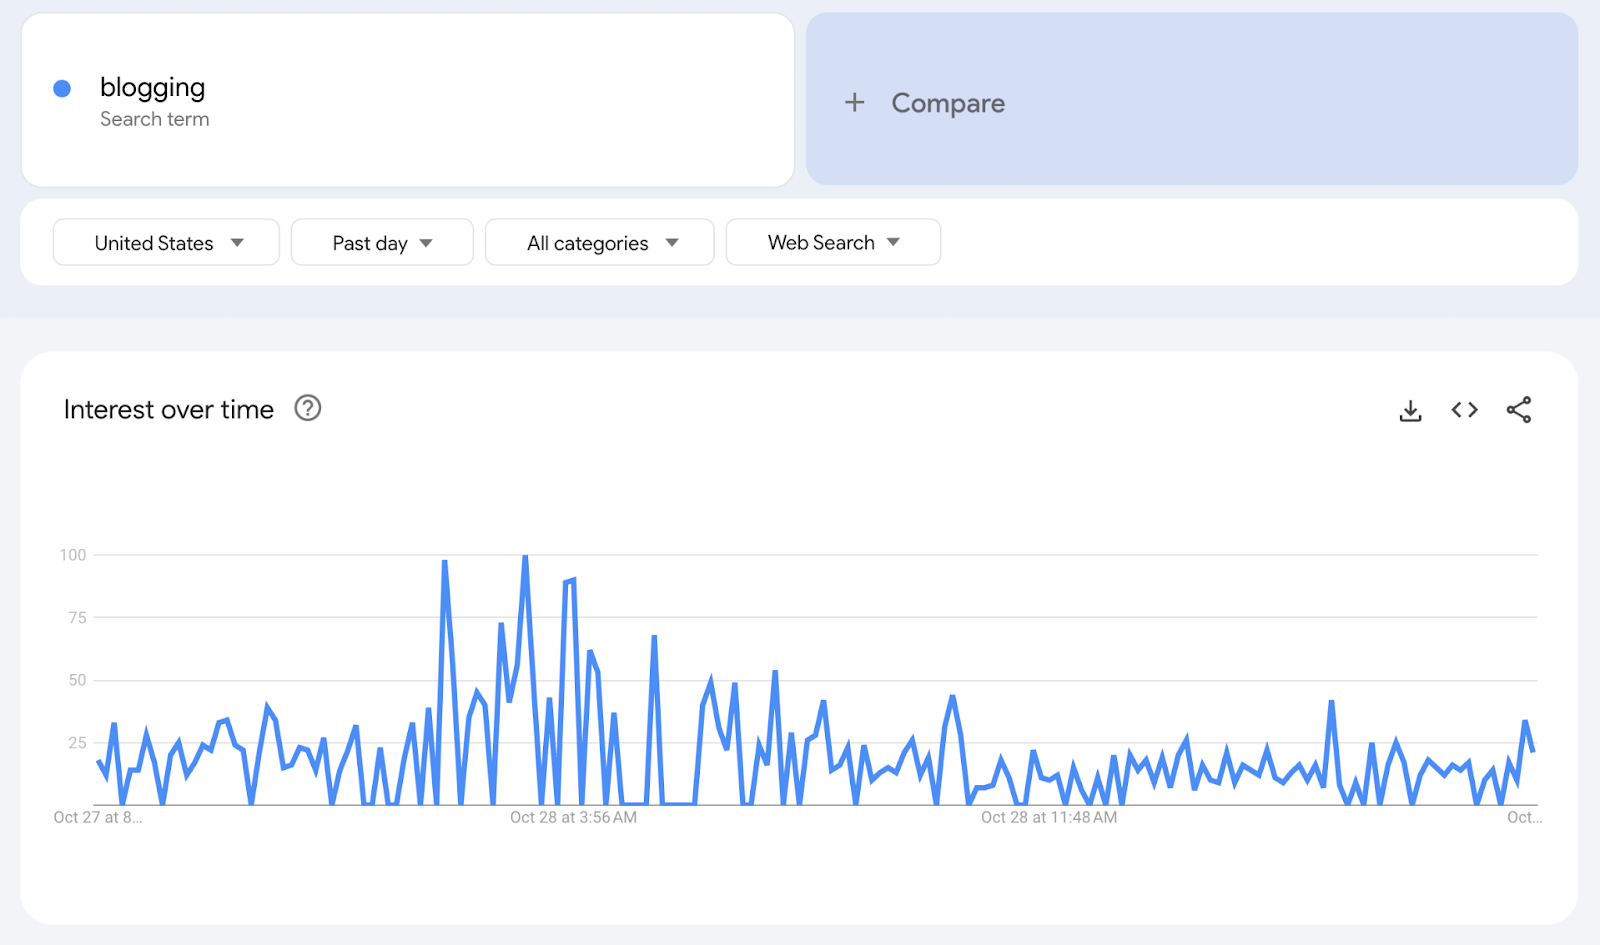Click the 50 value on the y-axis

point(77,680)
